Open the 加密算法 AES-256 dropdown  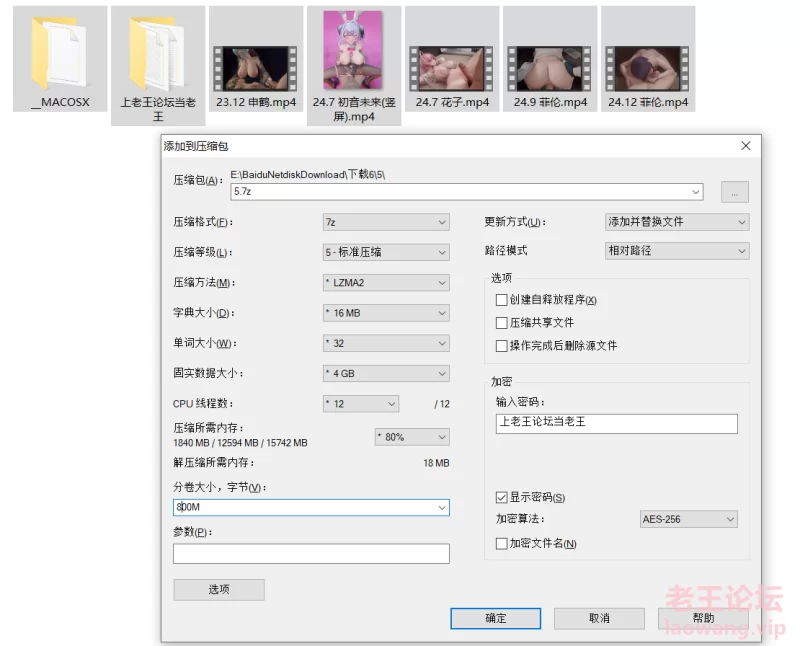point(688,519)
